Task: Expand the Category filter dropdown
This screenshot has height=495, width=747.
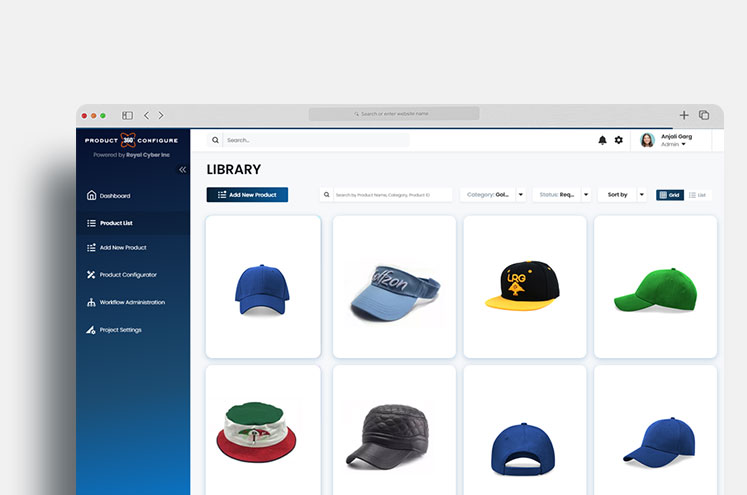Action: tap(521, 195)
